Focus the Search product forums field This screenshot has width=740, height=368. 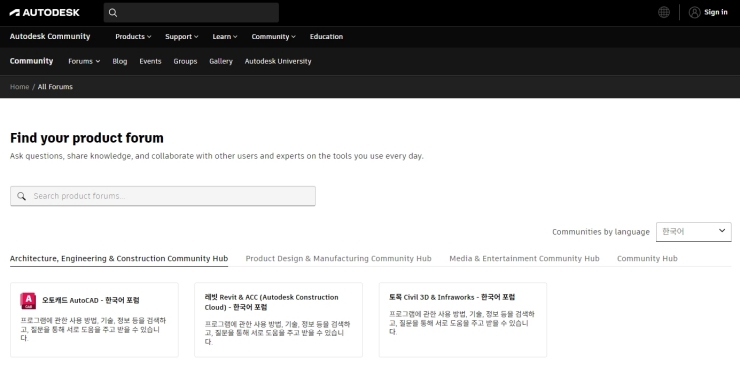tap(163, 196)
